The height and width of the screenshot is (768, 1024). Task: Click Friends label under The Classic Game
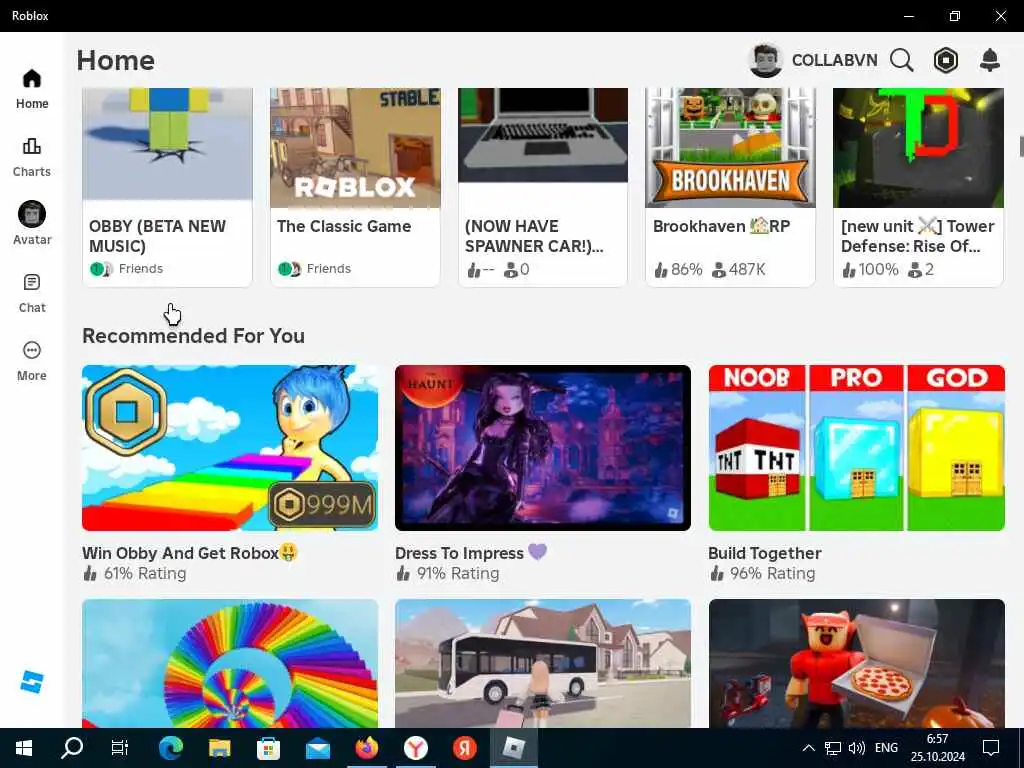point(328,268)
